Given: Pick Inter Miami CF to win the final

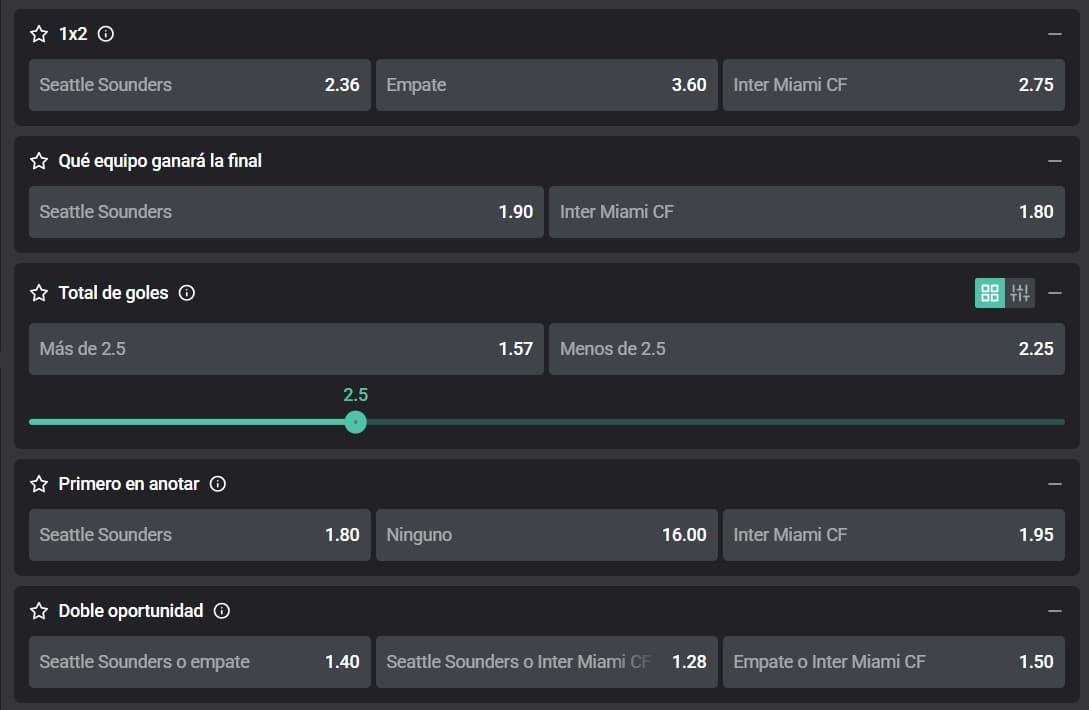Looking at the screenshot, I should coord(806,212).
